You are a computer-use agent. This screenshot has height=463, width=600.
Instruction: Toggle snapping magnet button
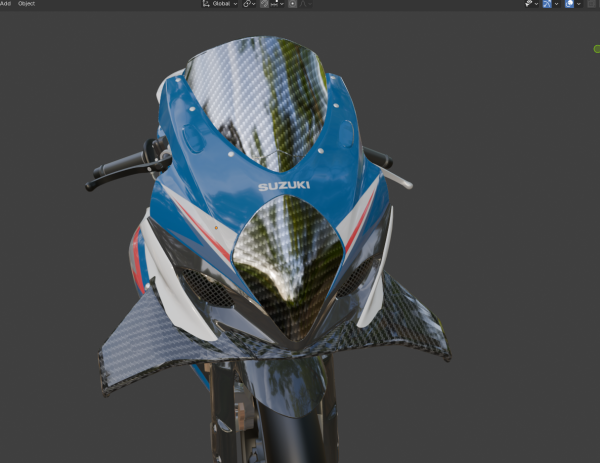(264, 4)
